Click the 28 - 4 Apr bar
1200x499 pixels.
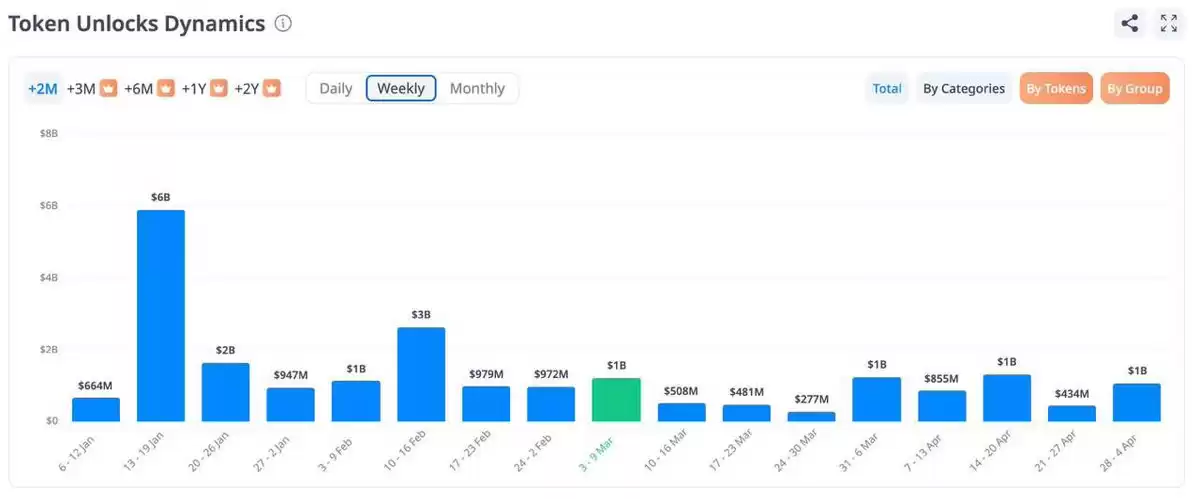click(1137, 402)
